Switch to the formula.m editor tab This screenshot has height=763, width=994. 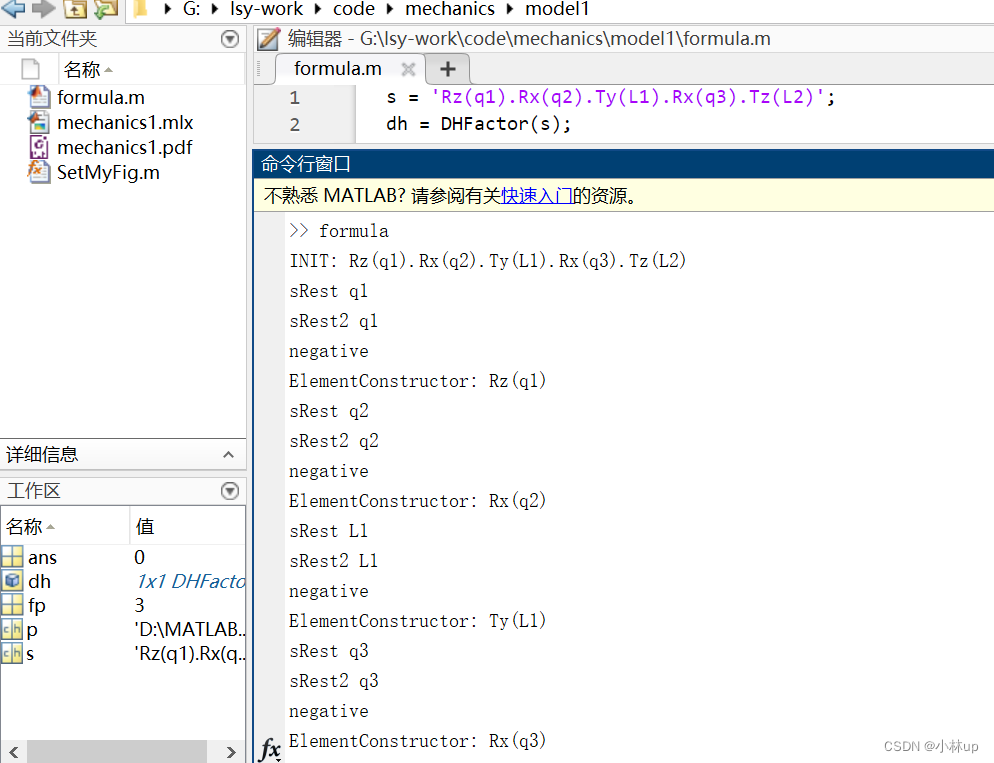338,68
